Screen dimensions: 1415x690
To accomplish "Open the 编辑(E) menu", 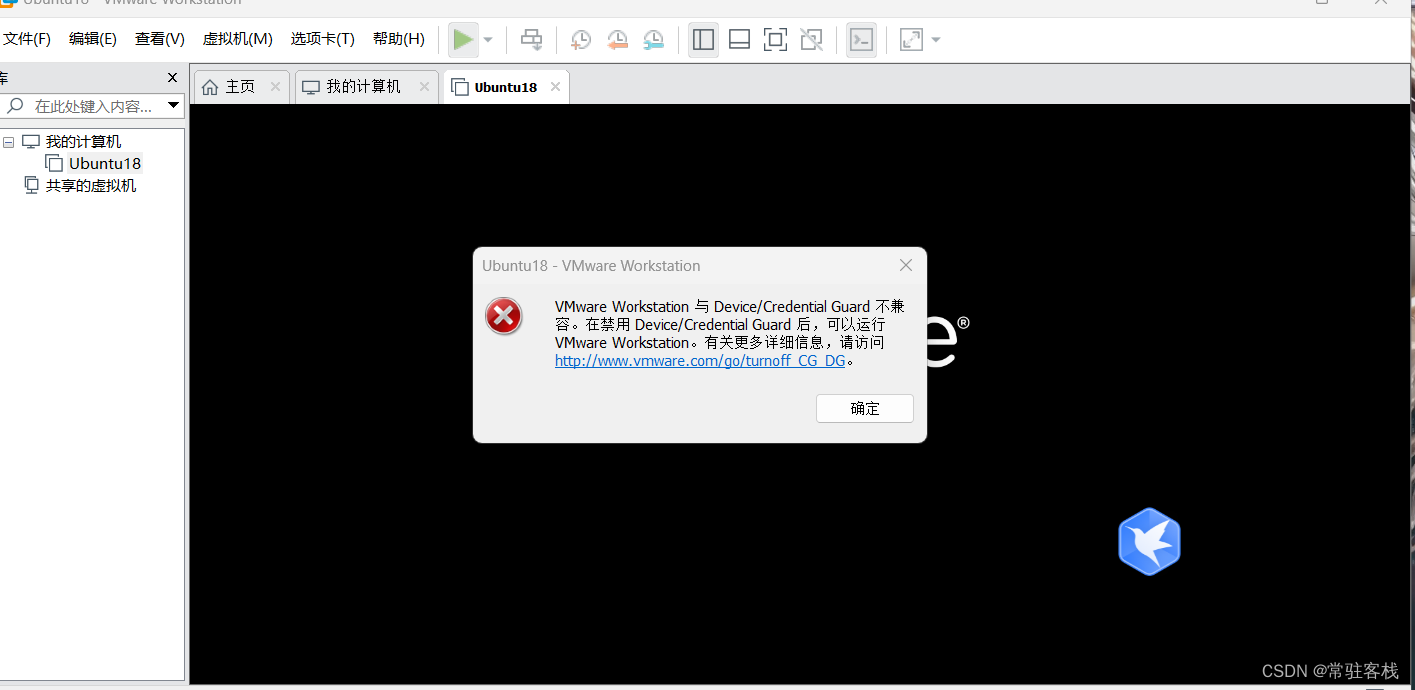I will [x=92, y=39].
